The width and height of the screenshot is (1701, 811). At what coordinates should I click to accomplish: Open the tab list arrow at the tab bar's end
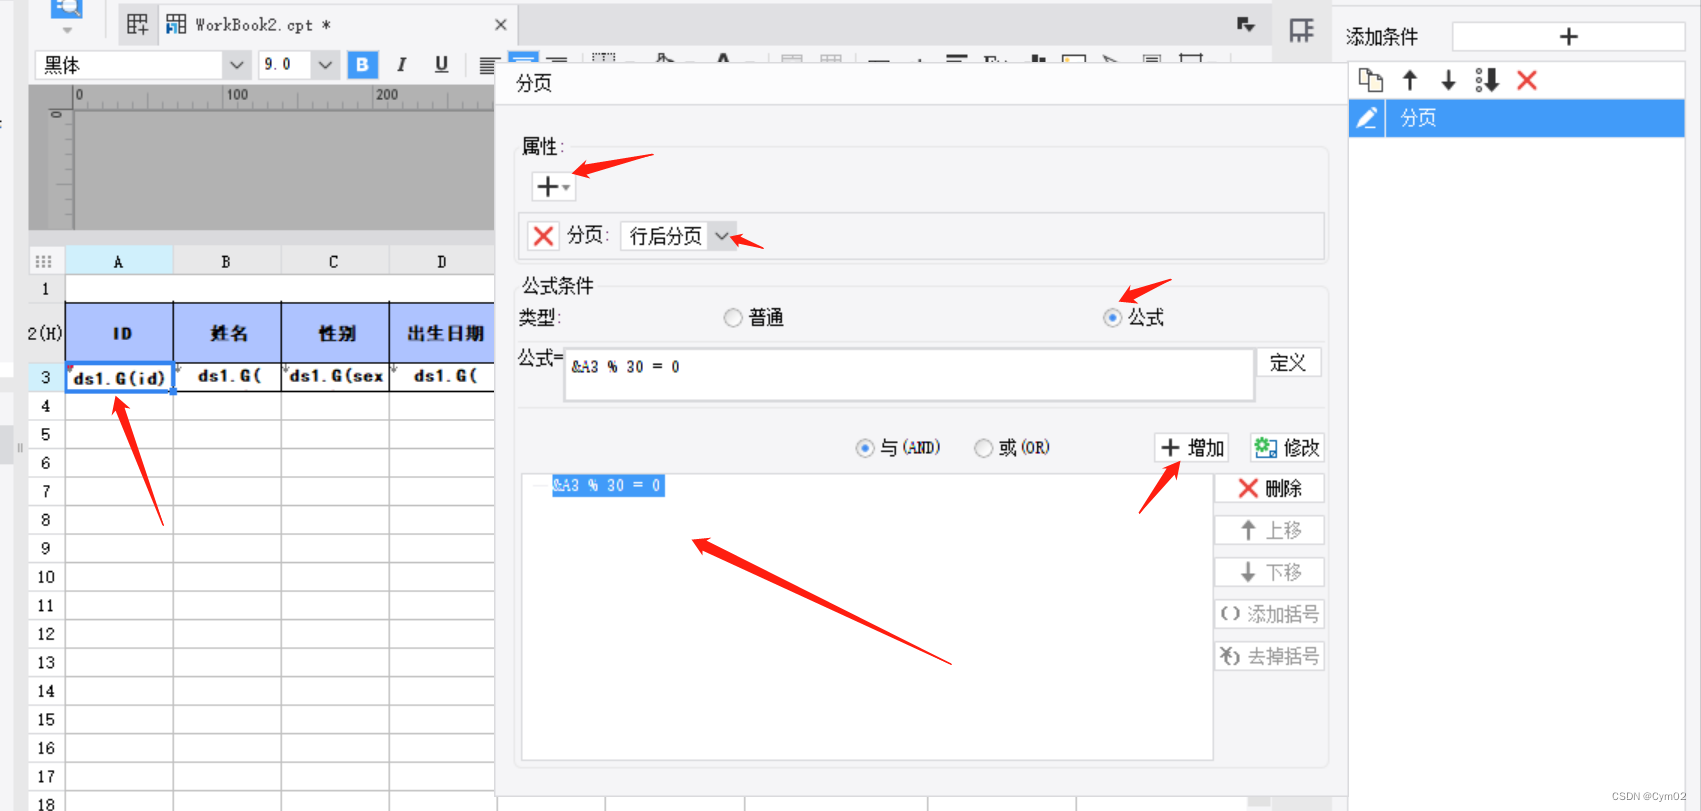click(1246, 24)
